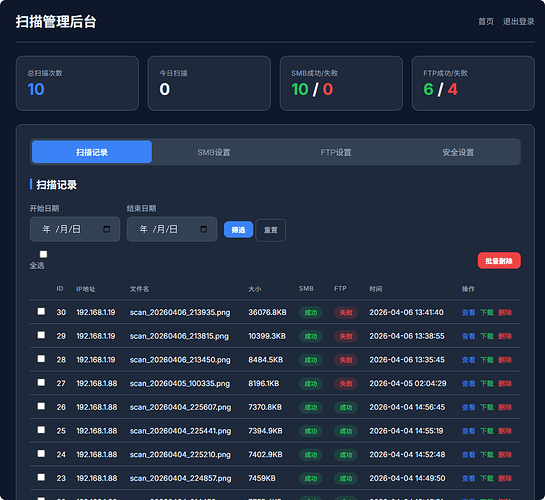Switch to the SMB设置 tab

214,152
